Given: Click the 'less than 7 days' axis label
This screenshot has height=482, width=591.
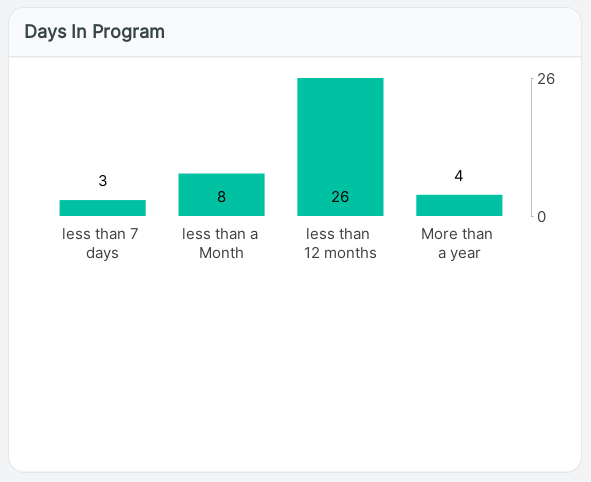Looking at the screenshot, I should pyautogui.click(x=101, y=243).
